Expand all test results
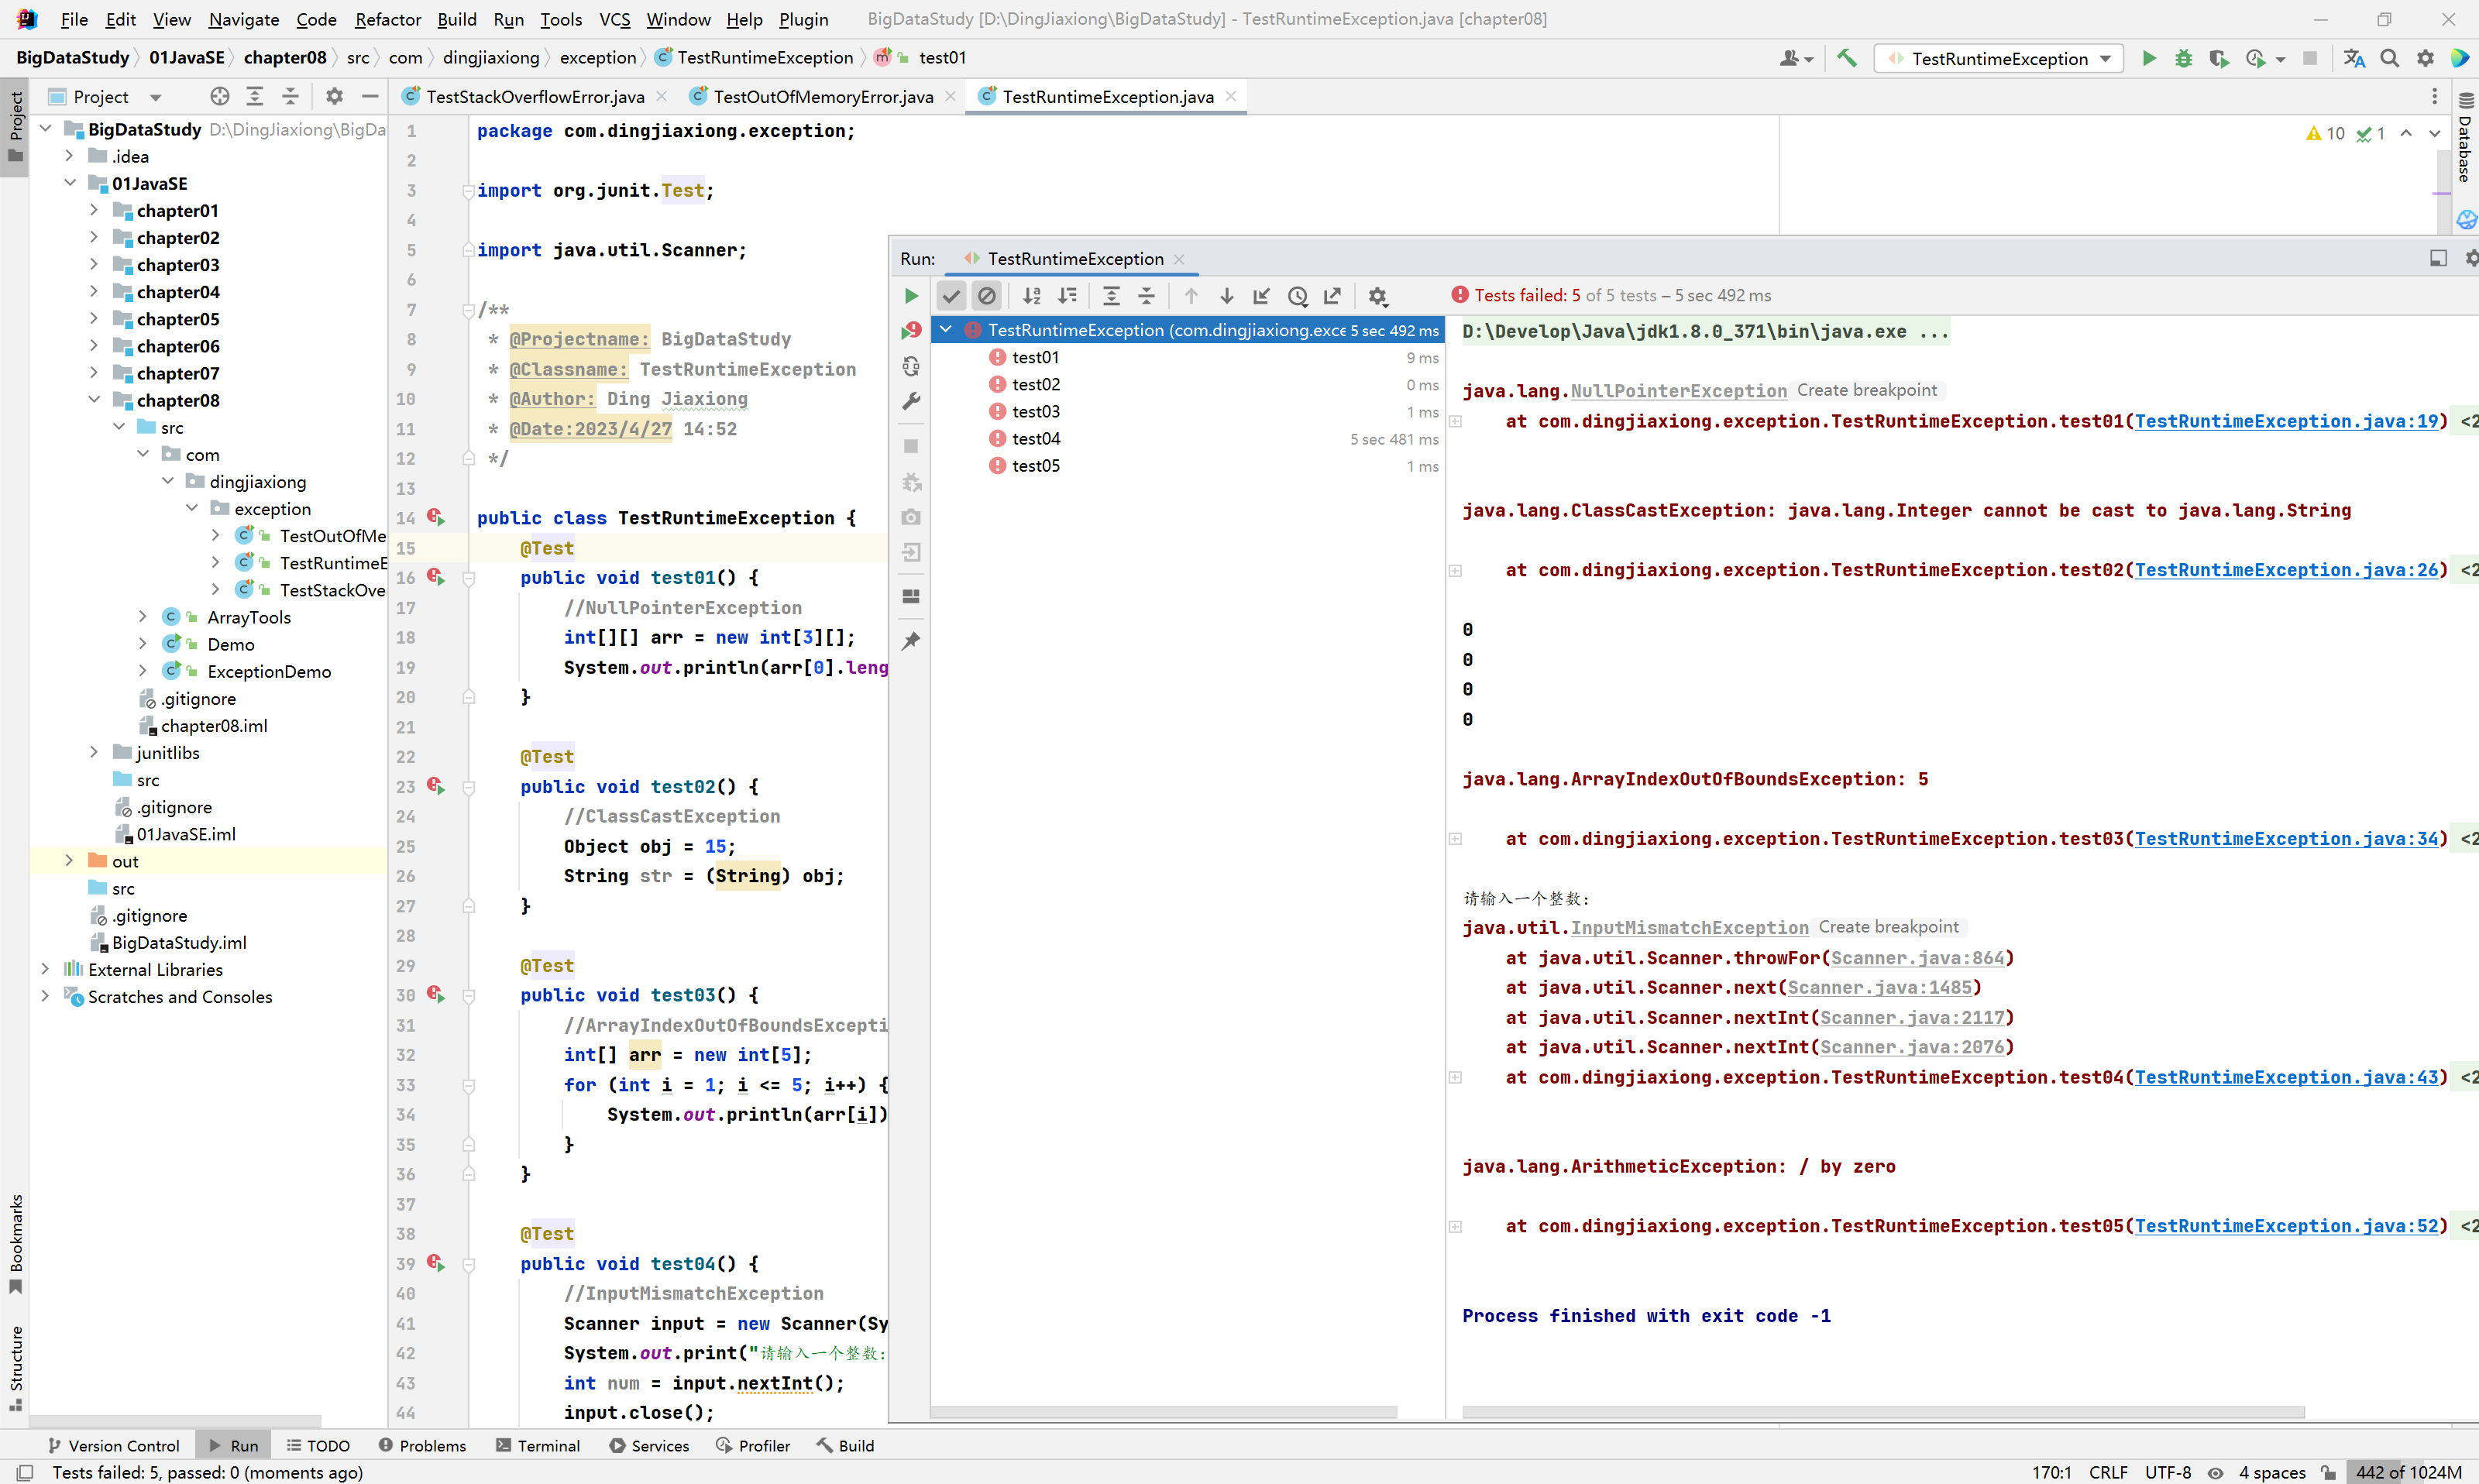Image resolution: width=2479 pixels, height=1484 pixels. pos(1111,296)
